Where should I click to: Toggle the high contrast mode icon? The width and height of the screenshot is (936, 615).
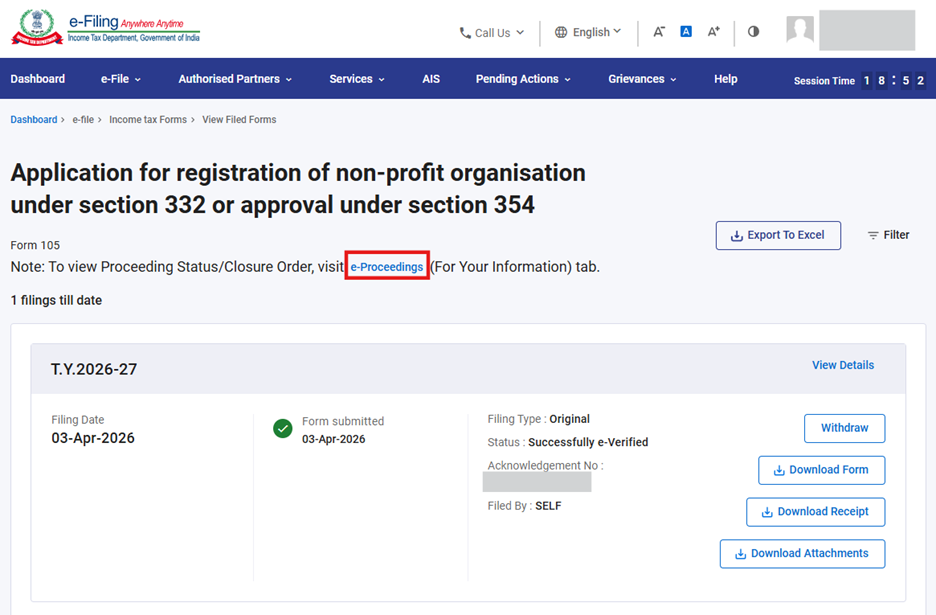click(x=753, y=32)
